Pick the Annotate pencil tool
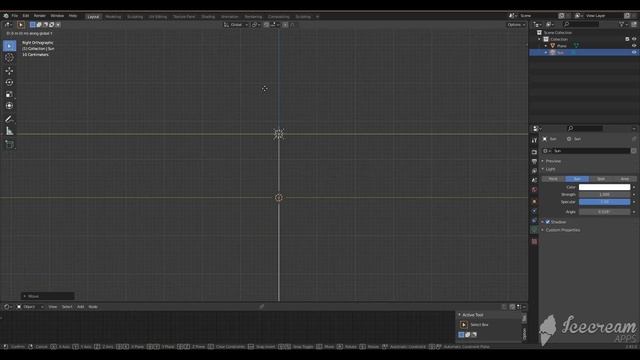This screenshot has height=360, width=640. 9,119
